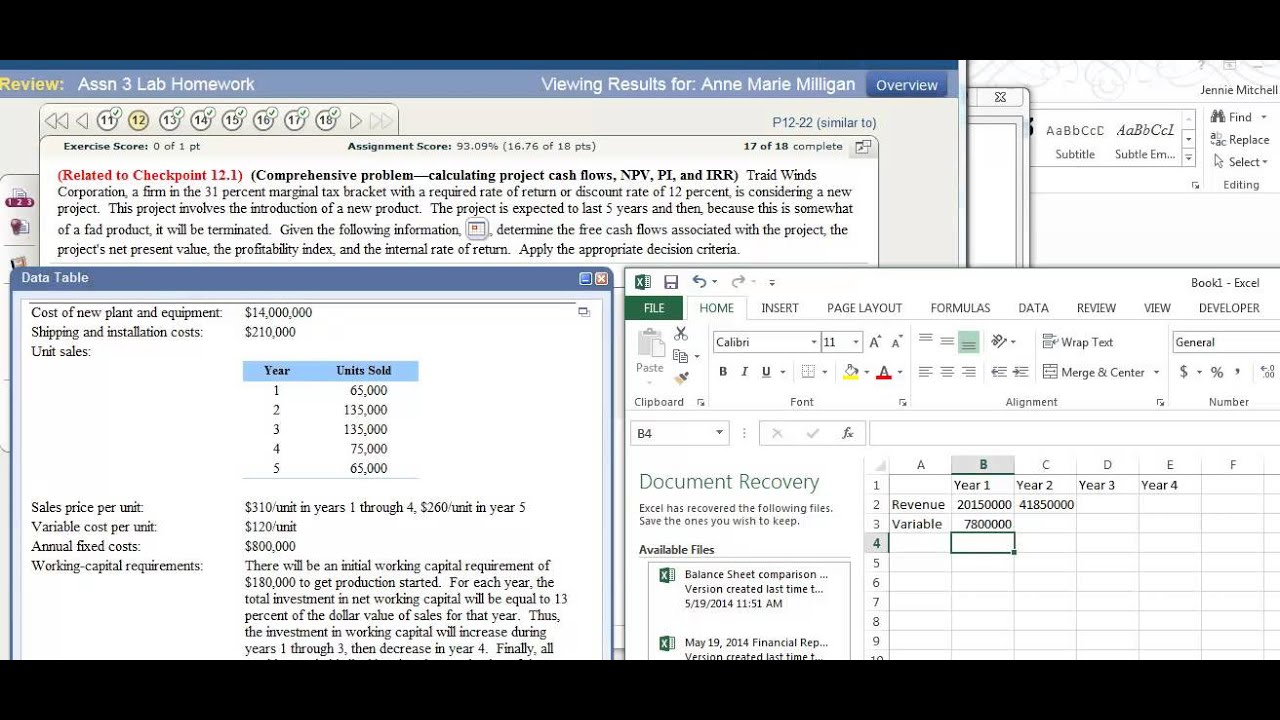1280x720 pixels.
Task: Click the Wrap Text button
Action: tap(1078, 342)
